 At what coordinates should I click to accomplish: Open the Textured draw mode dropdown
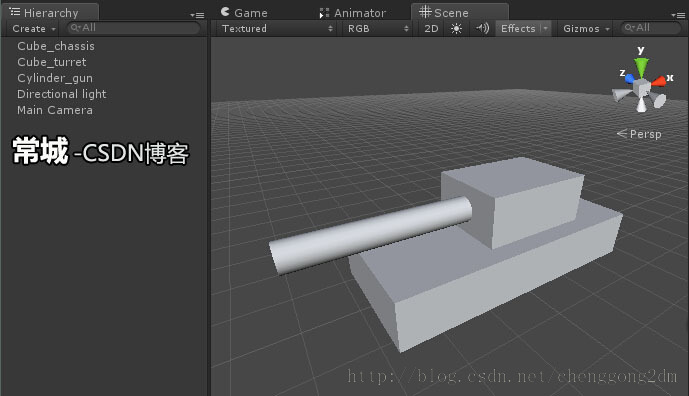277,29
